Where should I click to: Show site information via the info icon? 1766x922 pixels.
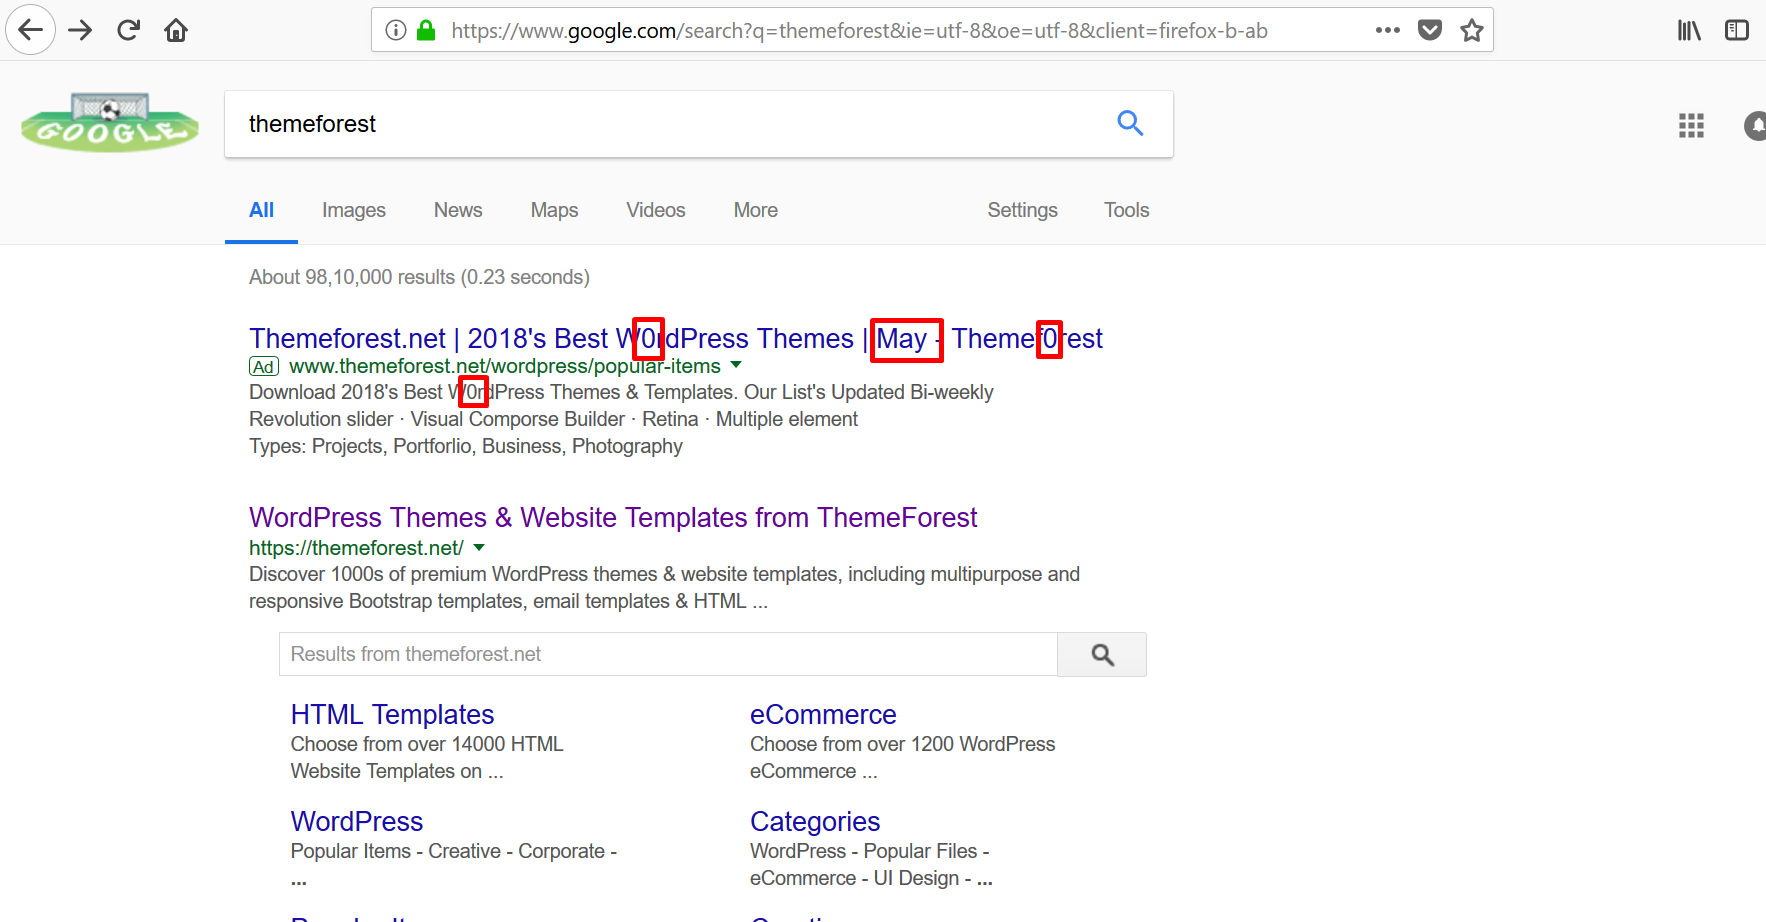tap(396, 30)
